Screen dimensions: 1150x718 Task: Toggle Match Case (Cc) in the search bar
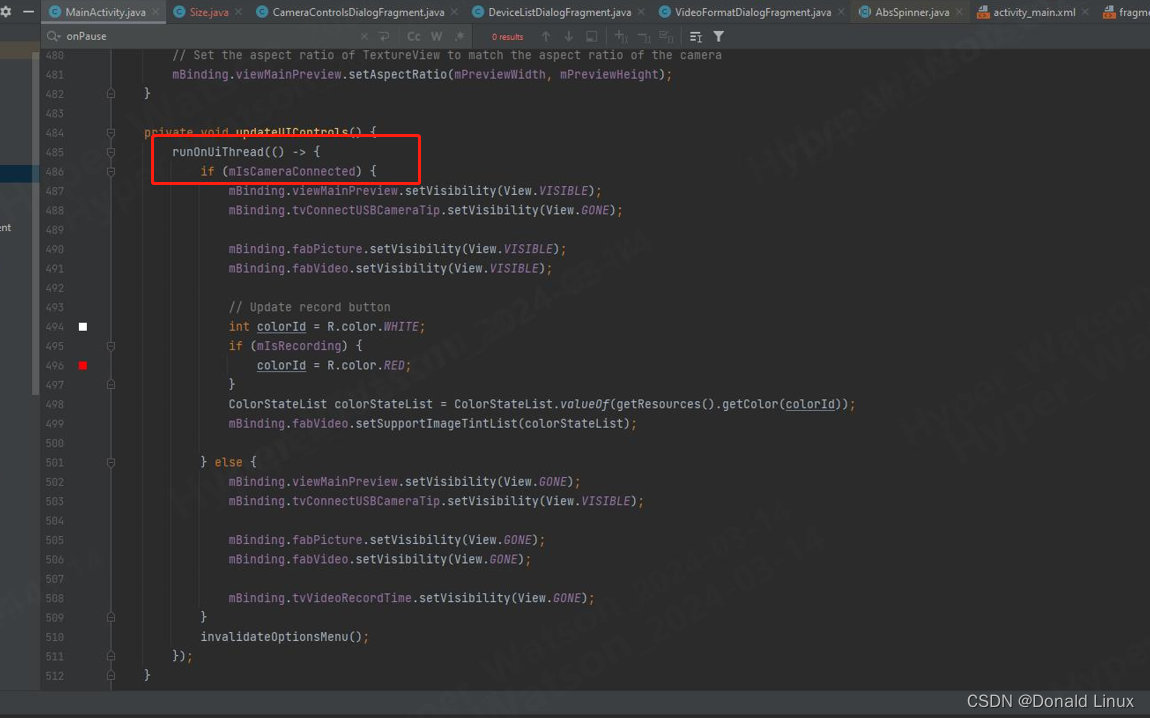tap(414, 36)
